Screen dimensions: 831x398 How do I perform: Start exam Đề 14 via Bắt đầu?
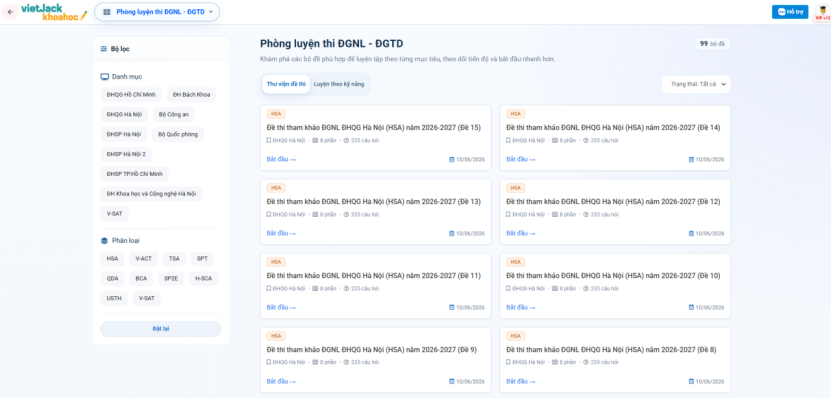tap(520, 160)
